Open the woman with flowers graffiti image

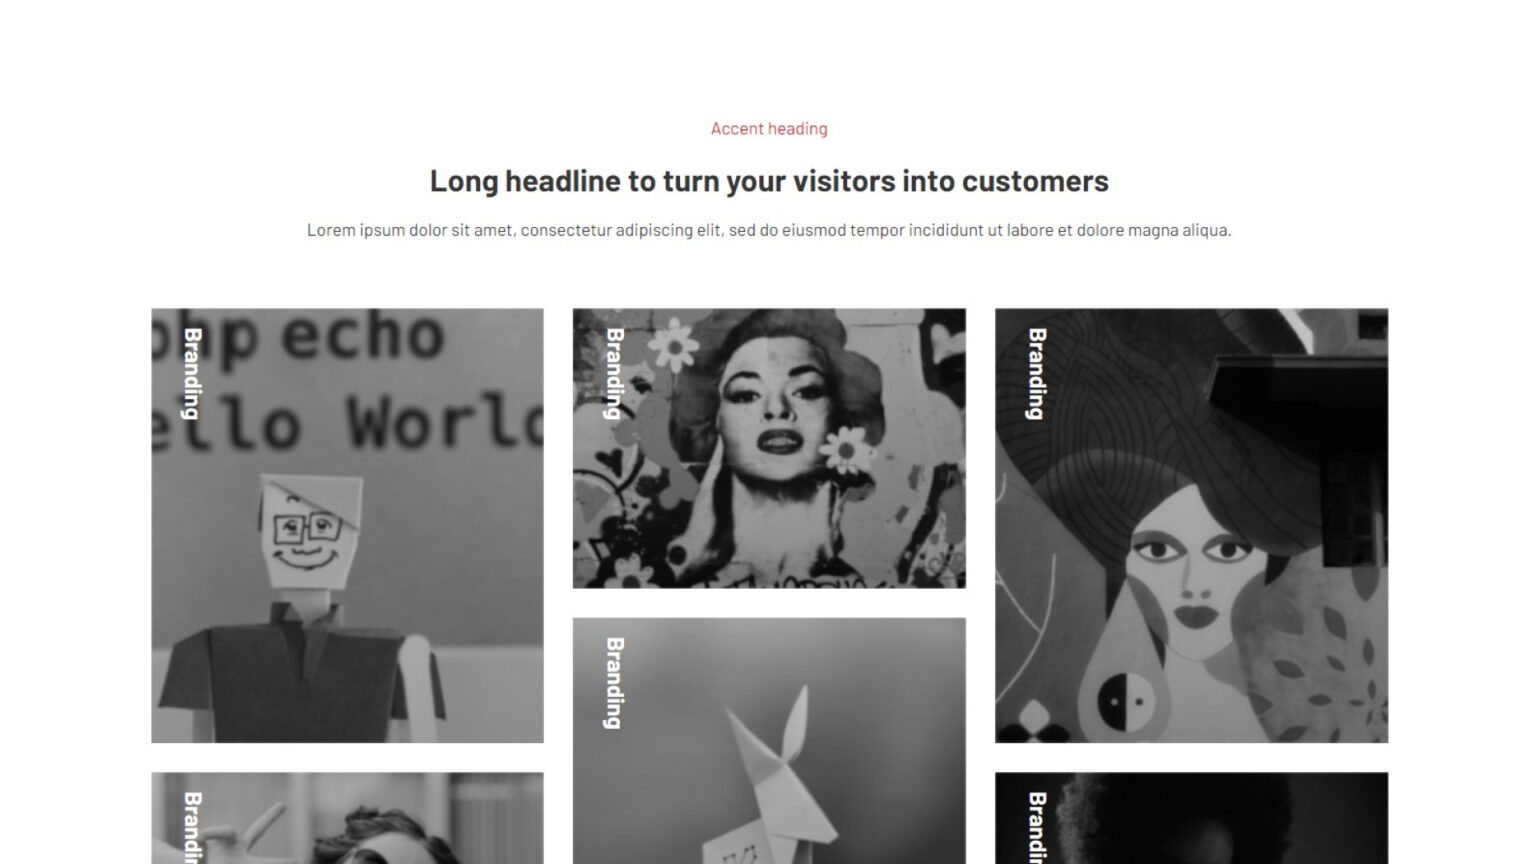click(769, 448)
